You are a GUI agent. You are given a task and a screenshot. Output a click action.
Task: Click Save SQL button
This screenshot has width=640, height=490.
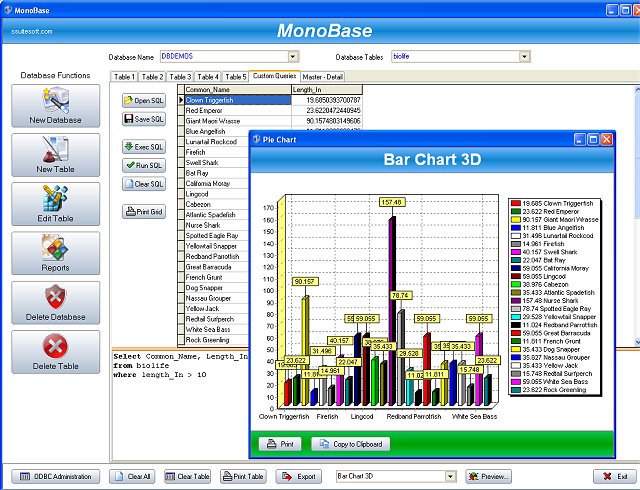click(144, 119)
